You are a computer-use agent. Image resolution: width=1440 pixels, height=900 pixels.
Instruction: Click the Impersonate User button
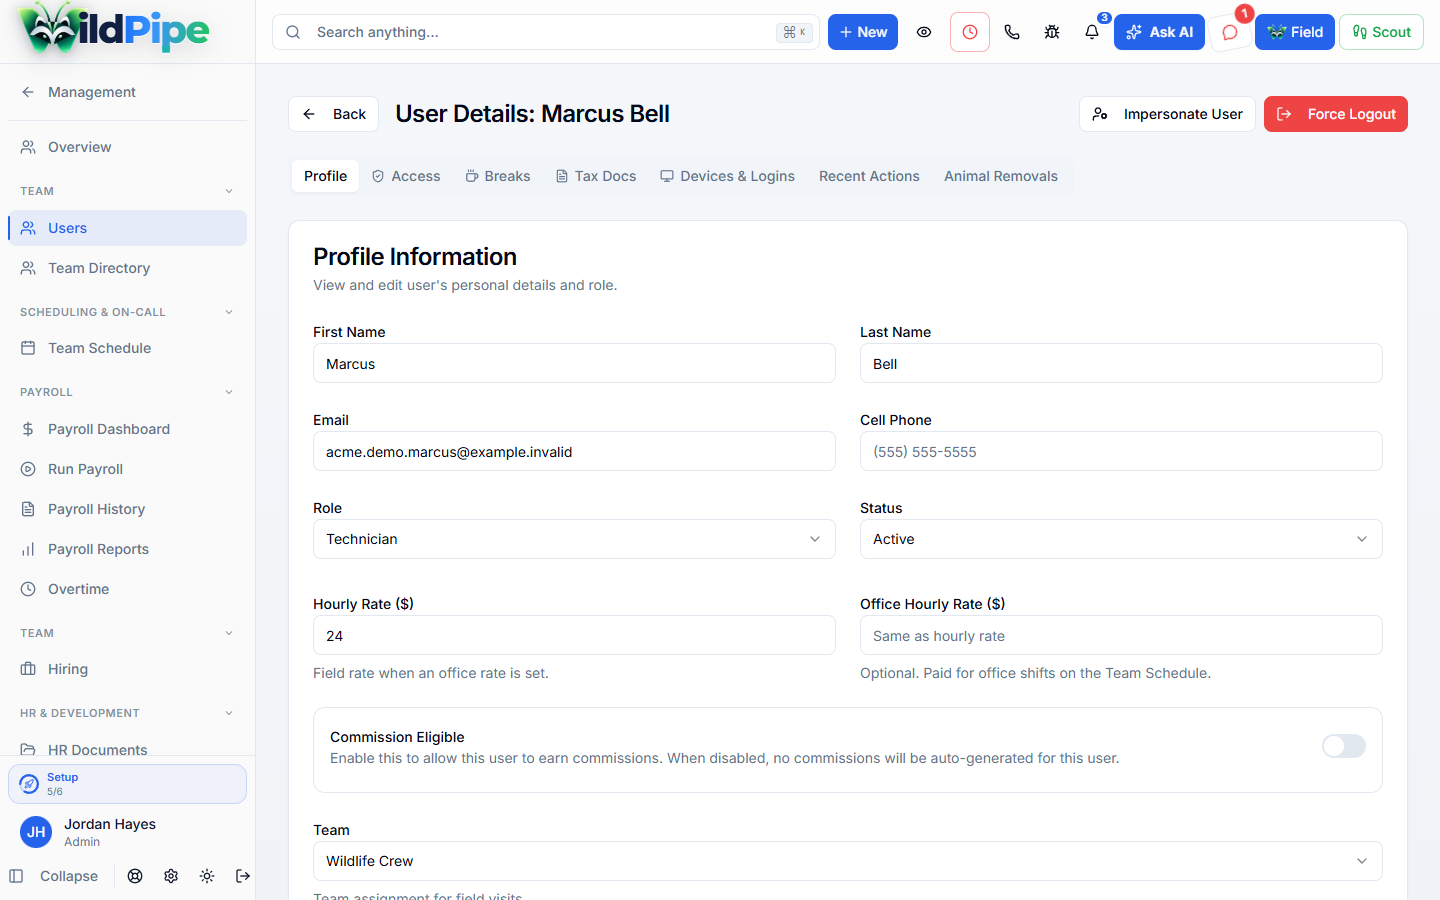tap(1167, 114)
